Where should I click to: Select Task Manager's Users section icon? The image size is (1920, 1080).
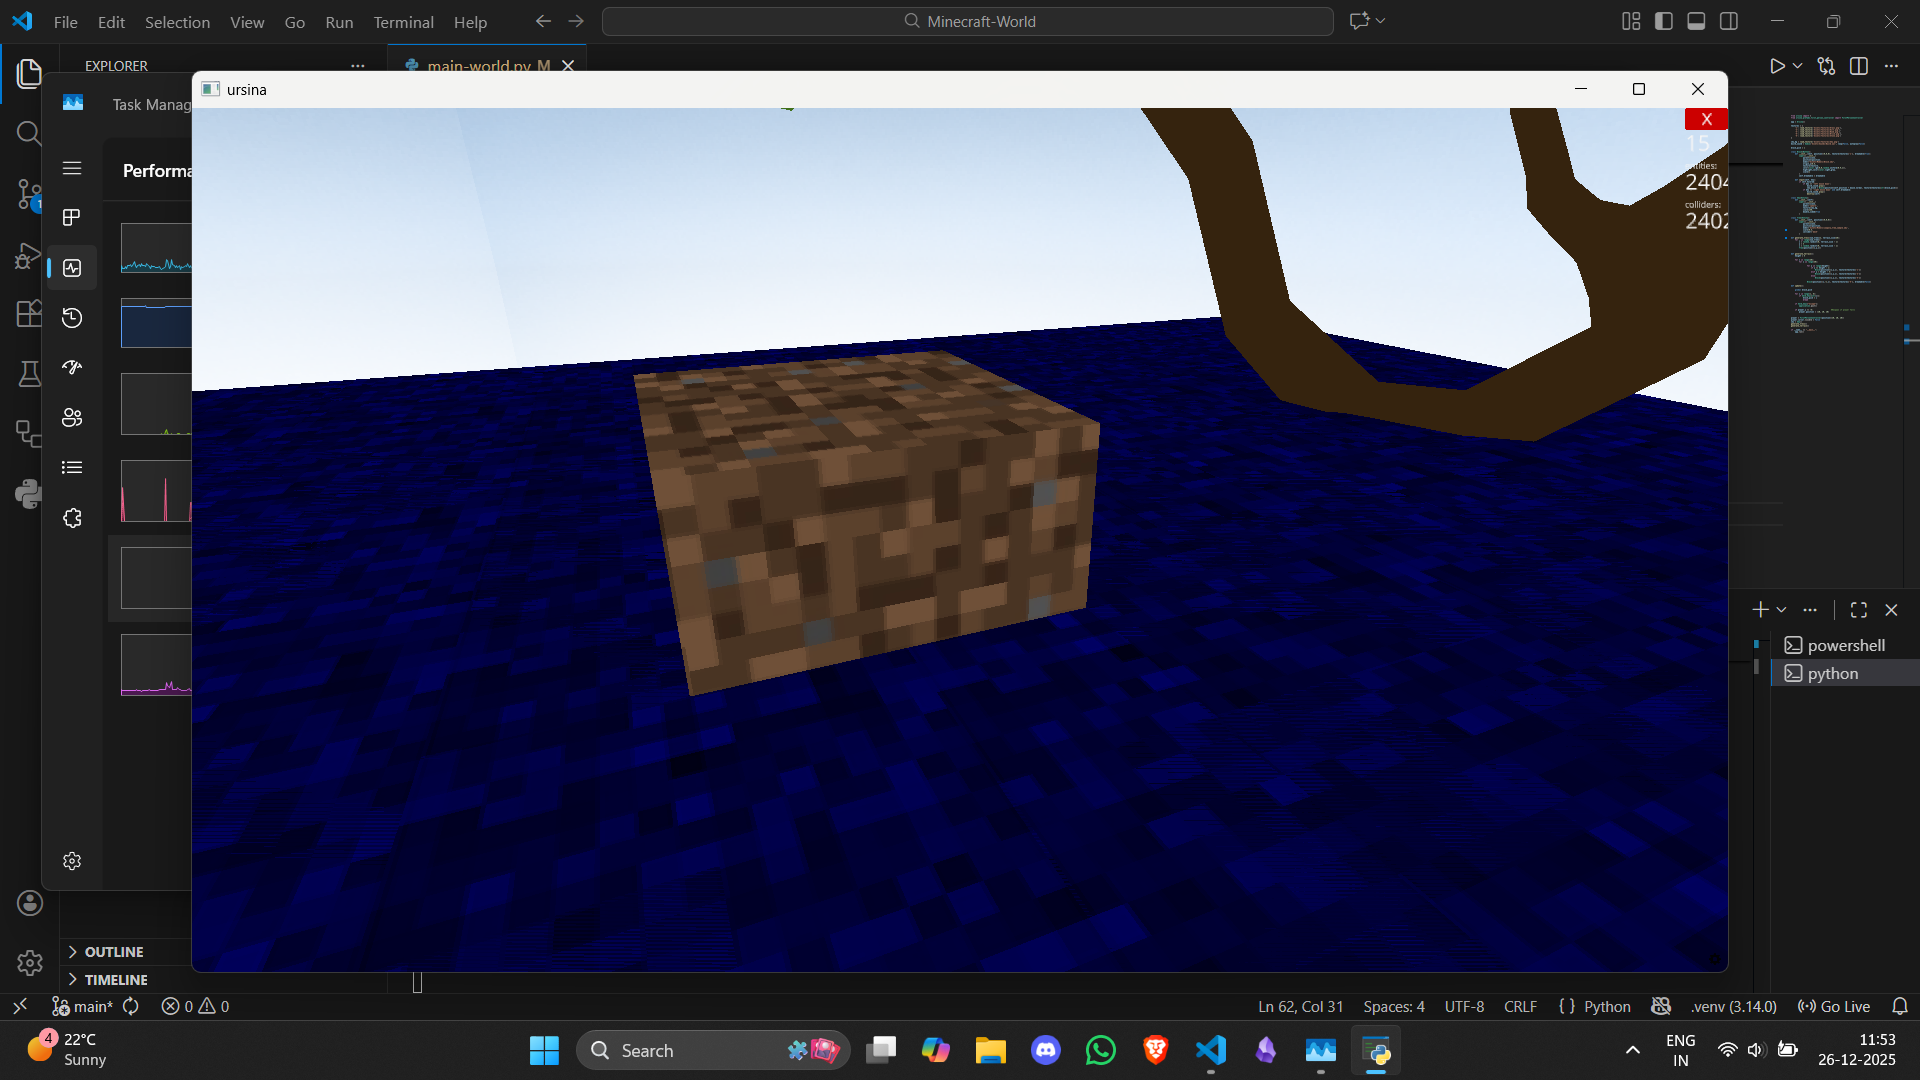point(71,417)
